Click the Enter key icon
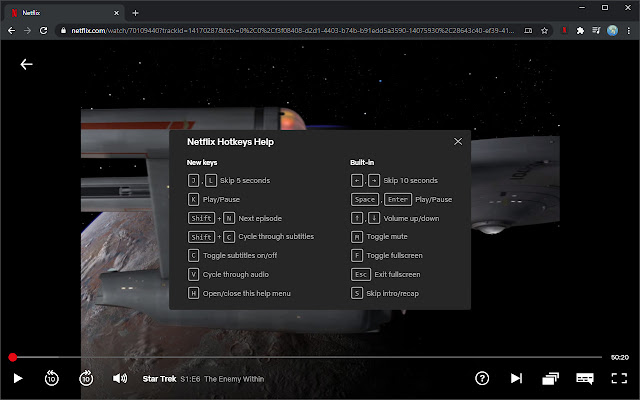The height and width of the screenshot is (400, 640). [398, 199]
